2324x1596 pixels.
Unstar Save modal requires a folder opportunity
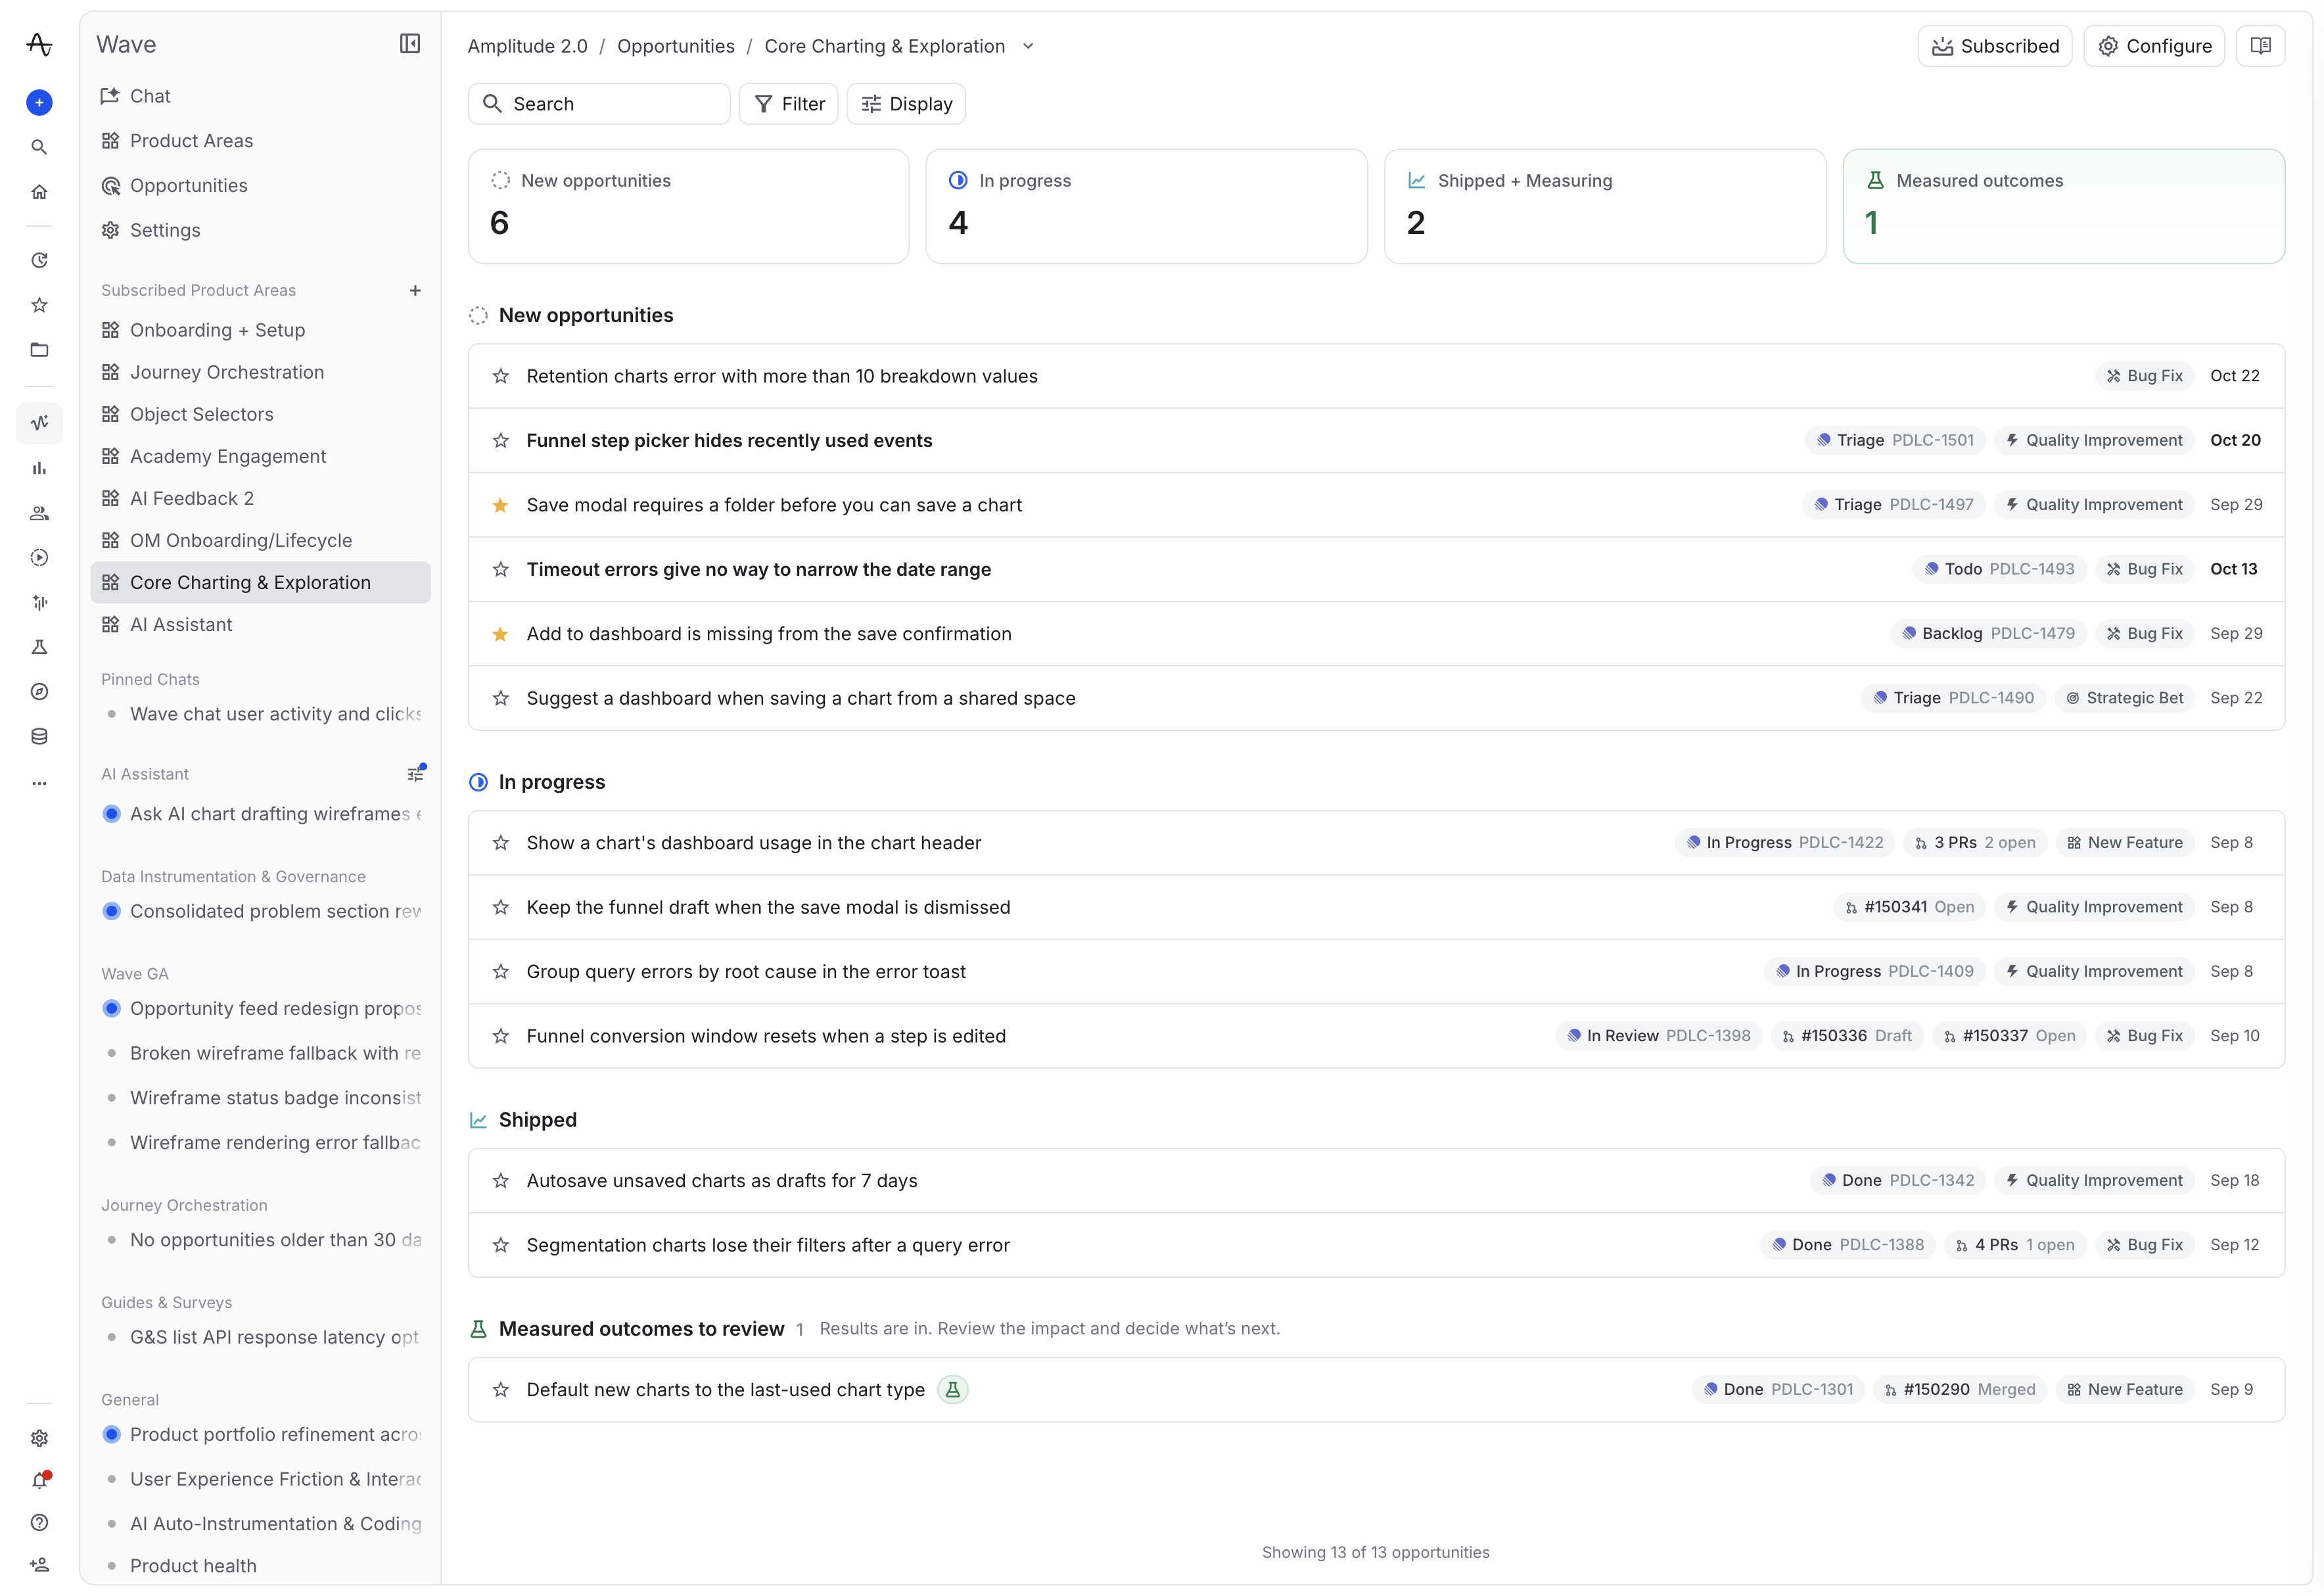click(x=501, y=506)
